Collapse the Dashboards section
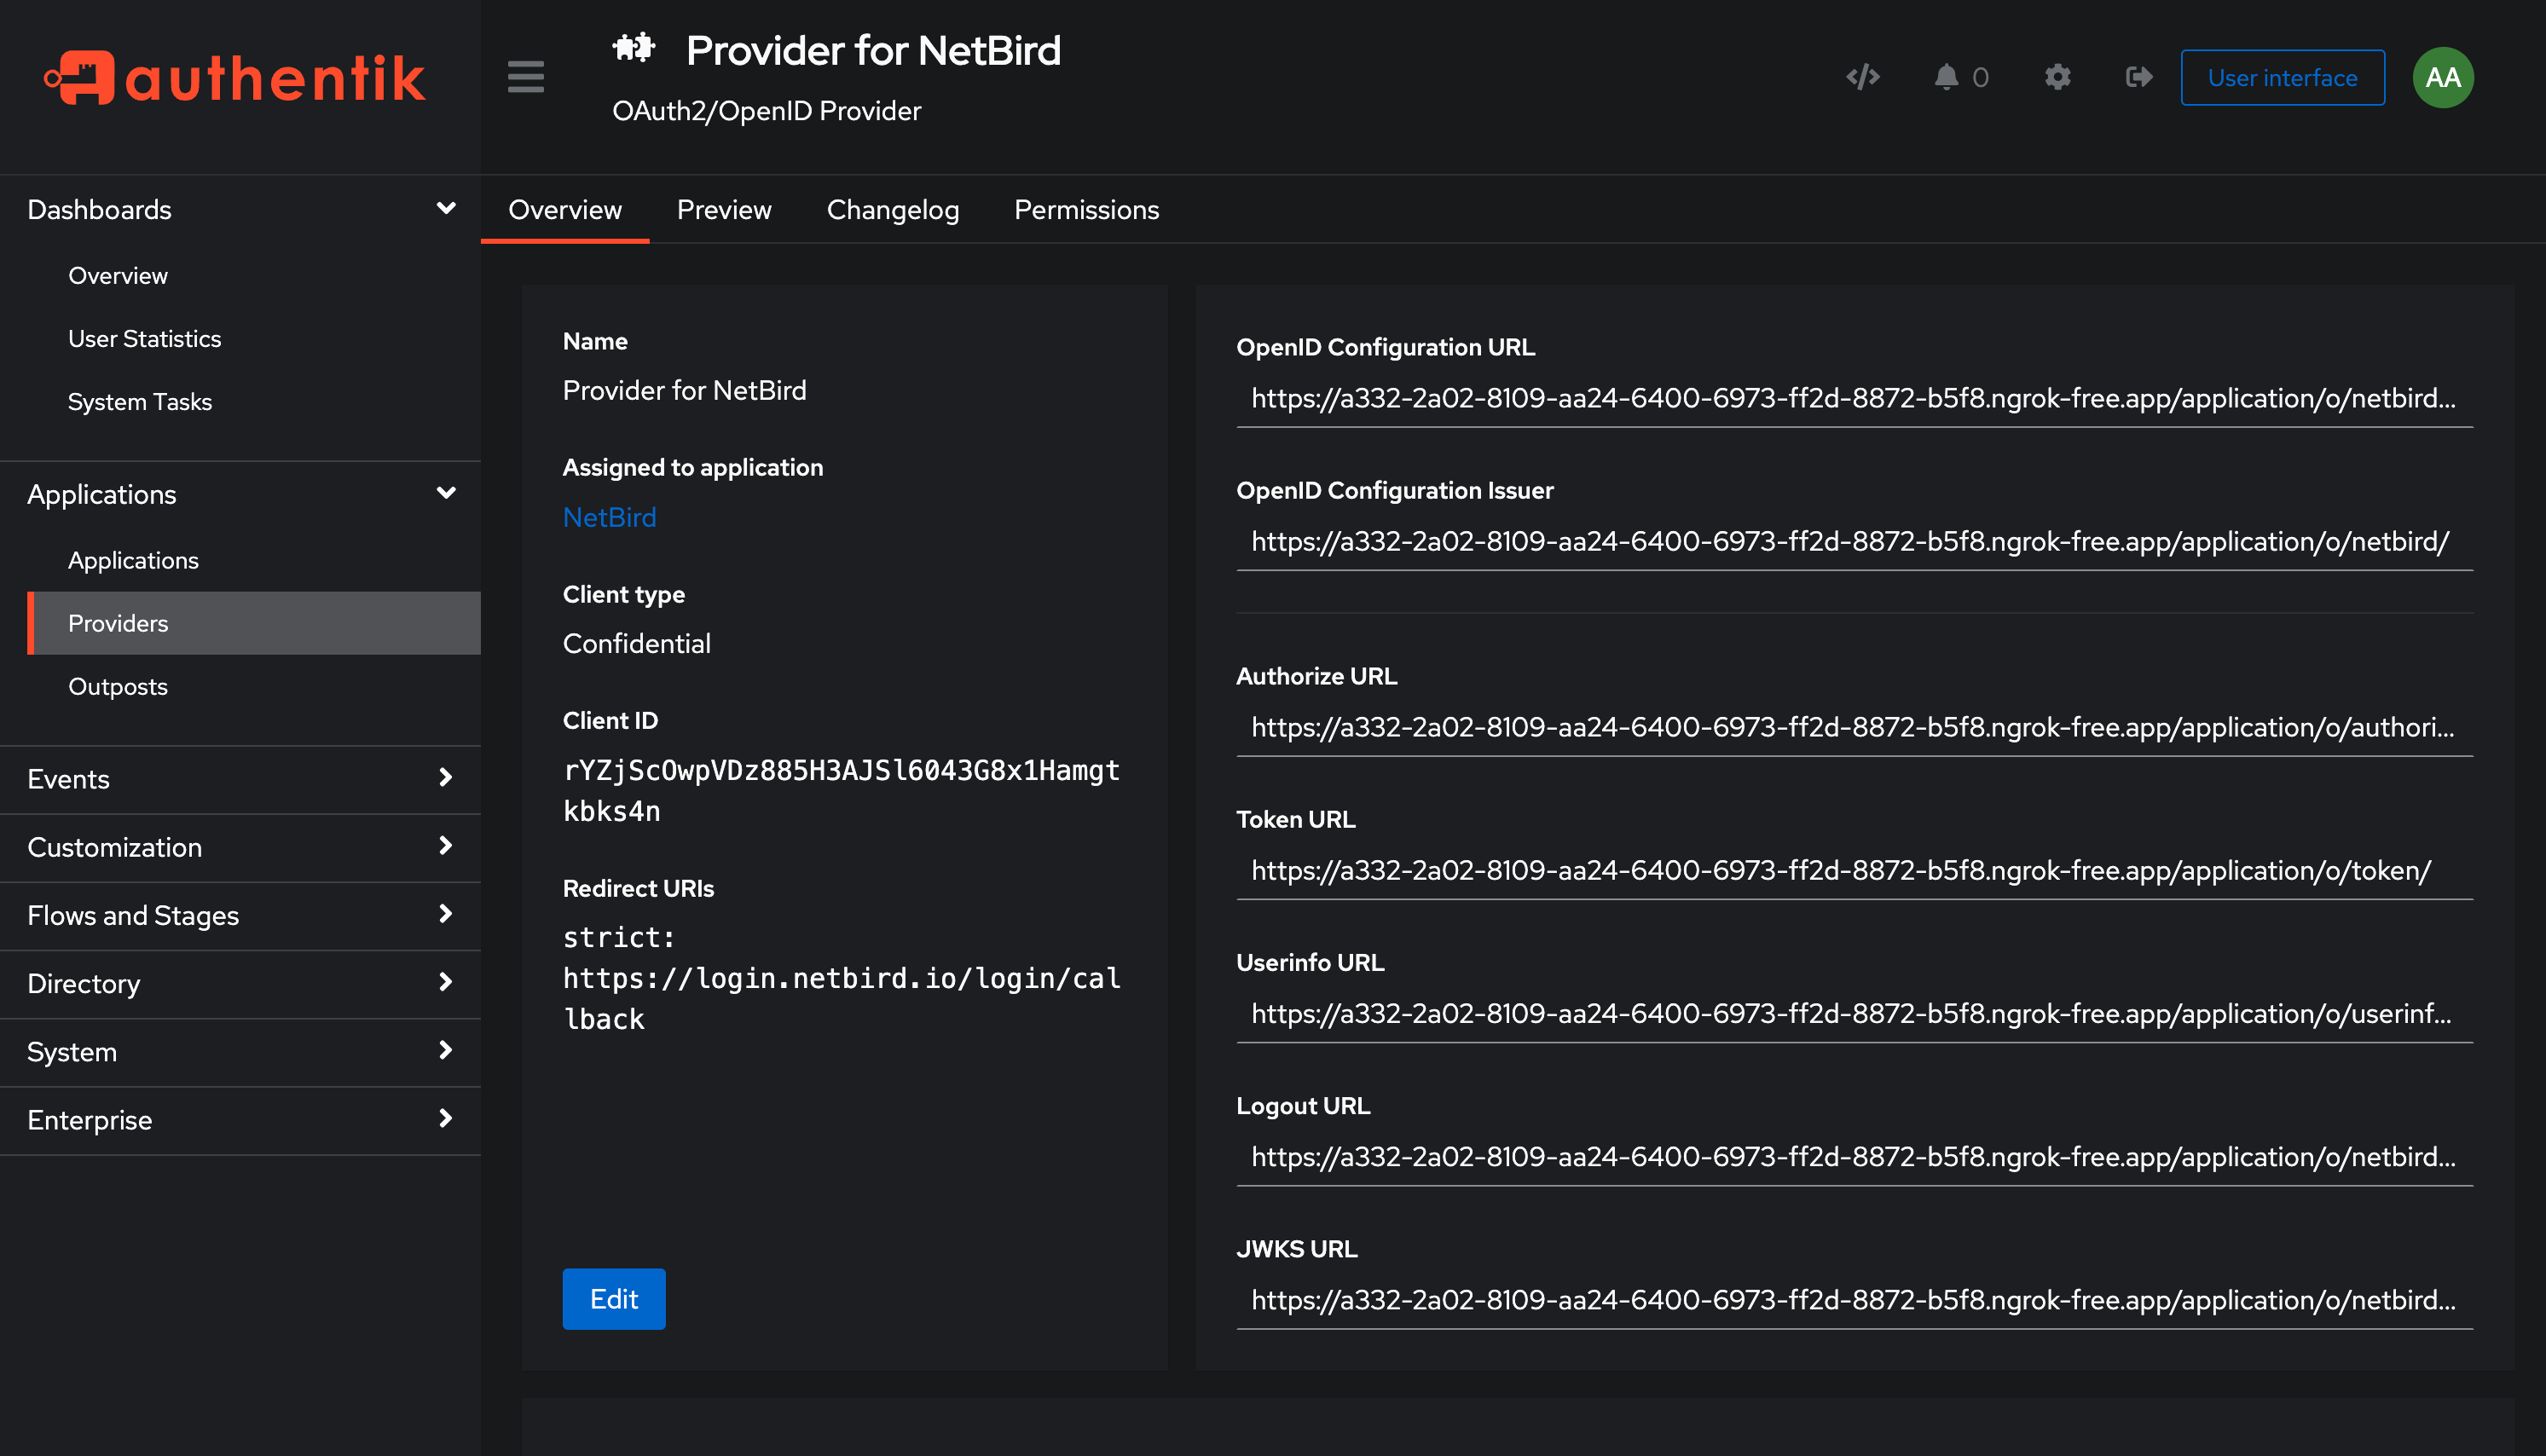The height and width of the screenshot is (1456, 2546). pos(446,208)
